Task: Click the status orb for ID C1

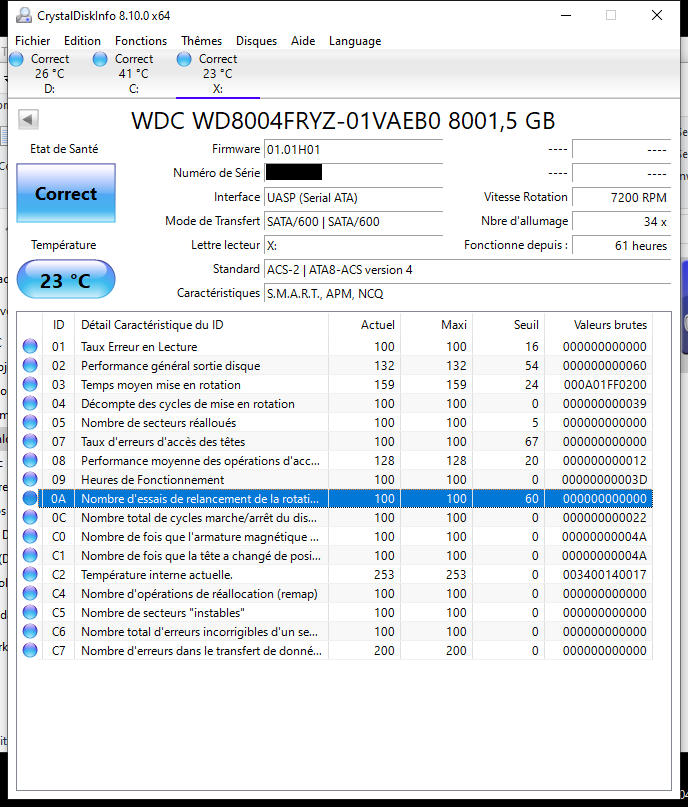Action: tap(30, 555)
